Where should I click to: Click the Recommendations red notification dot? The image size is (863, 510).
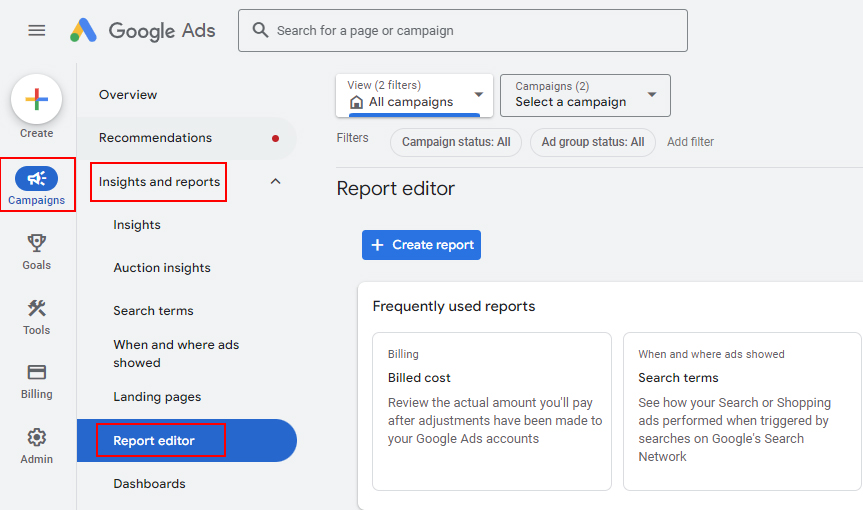click(x=275, y=138)
